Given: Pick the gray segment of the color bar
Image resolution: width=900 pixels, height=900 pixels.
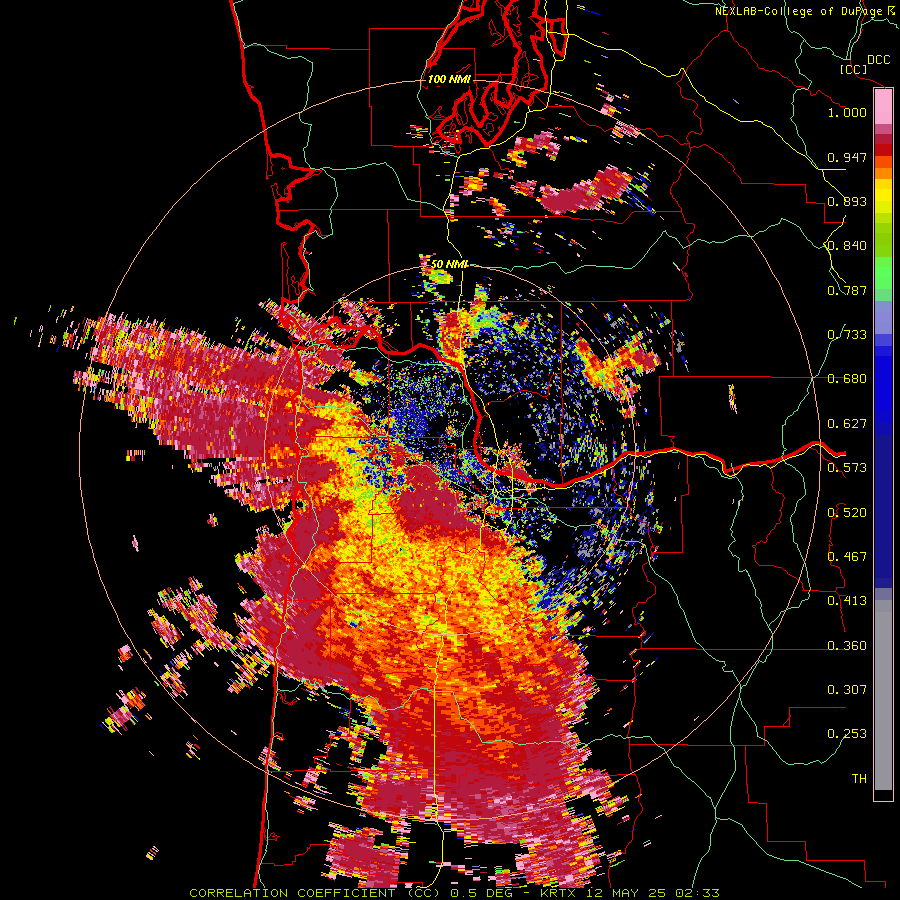Looking at the screenshot, I should tap(883, 695).
